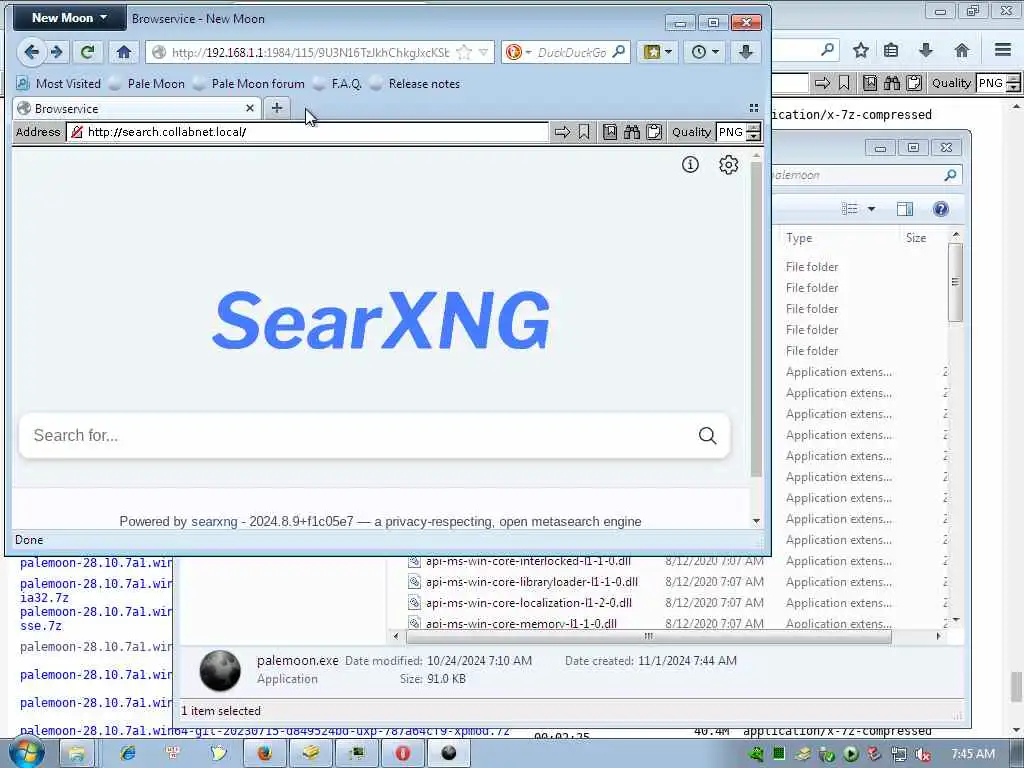Click the binoculars icon in the background browser

[x=891, y=83]
